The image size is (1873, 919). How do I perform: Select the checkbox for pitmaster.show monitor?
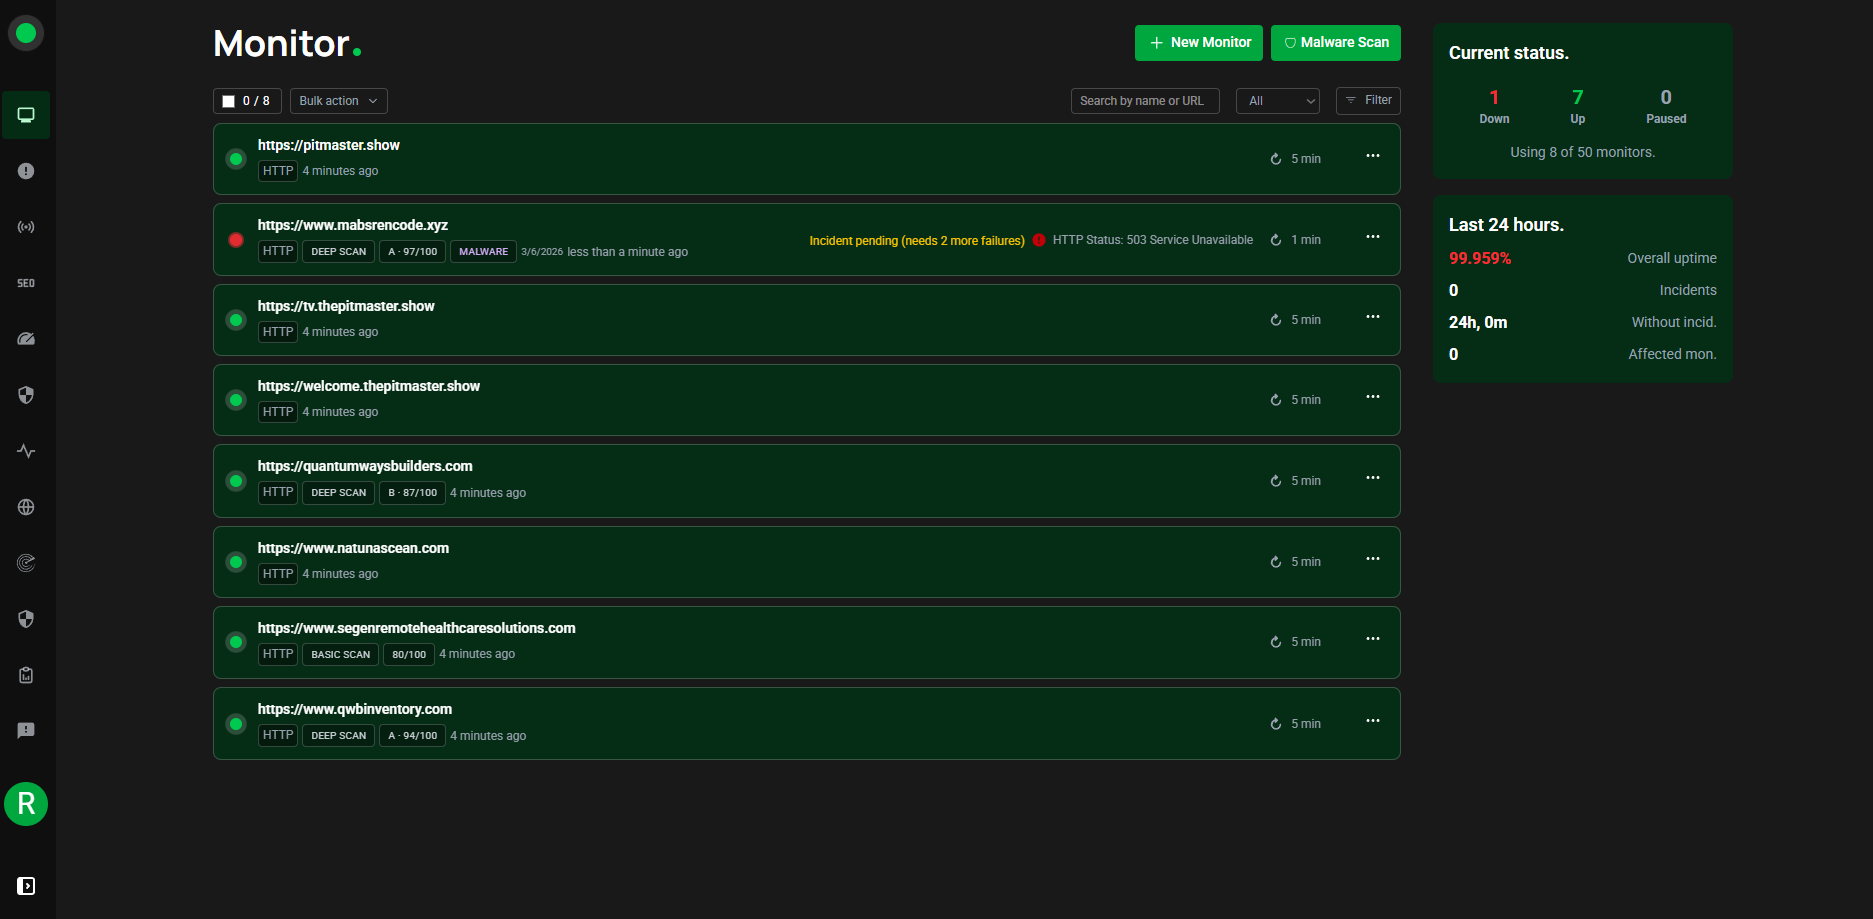click(236, 159)
